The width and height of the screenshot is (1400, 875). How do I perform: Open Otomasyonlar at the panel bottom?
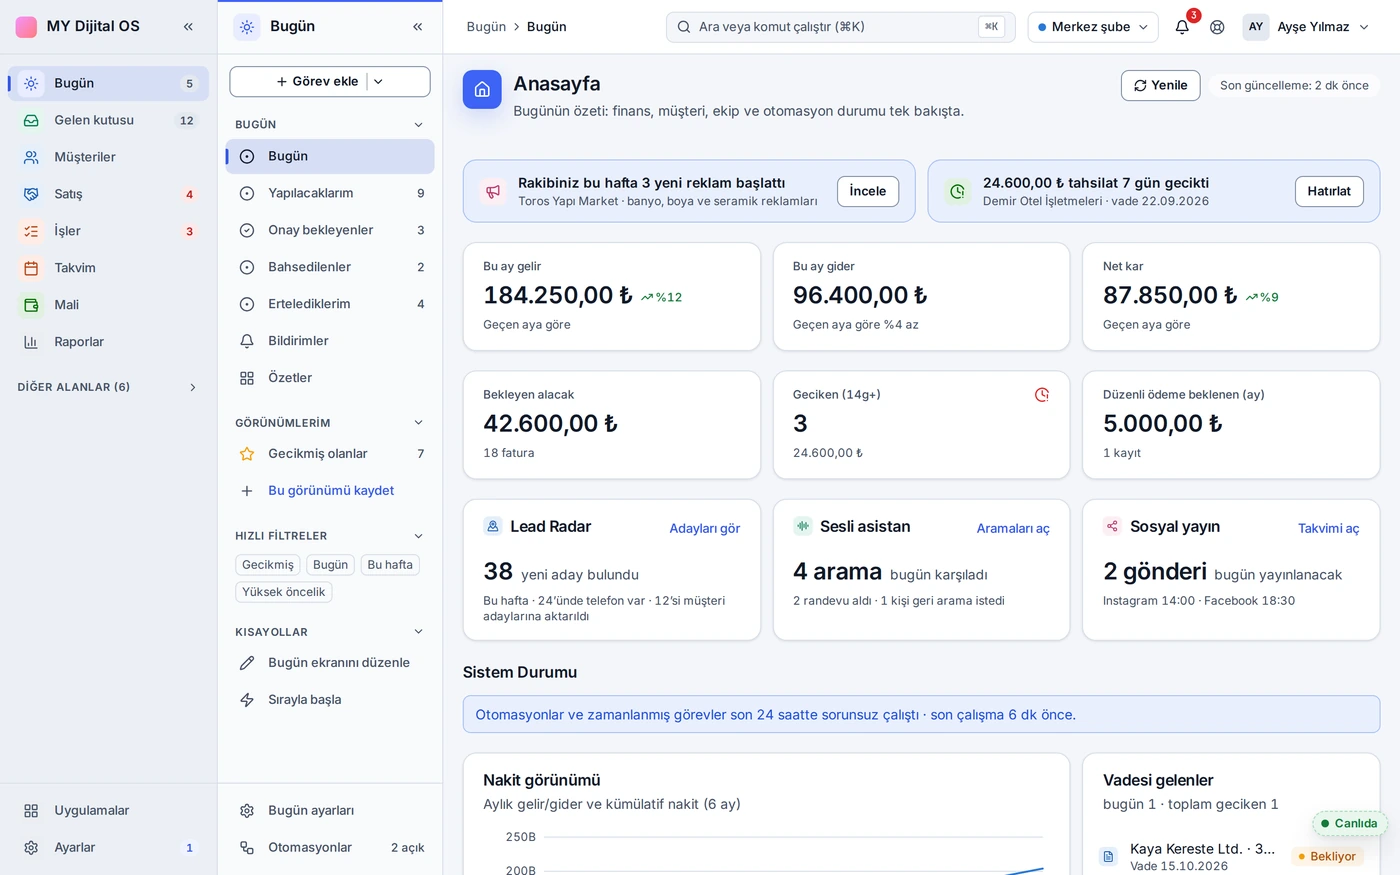tap(330, 847)
